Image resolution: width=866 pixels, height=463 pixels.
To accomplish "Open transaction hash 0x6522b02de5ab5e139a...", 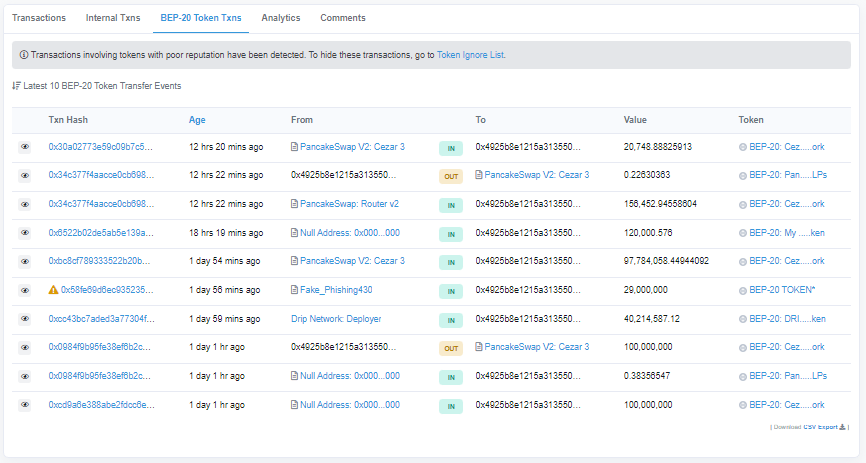I will click(101, 233).
